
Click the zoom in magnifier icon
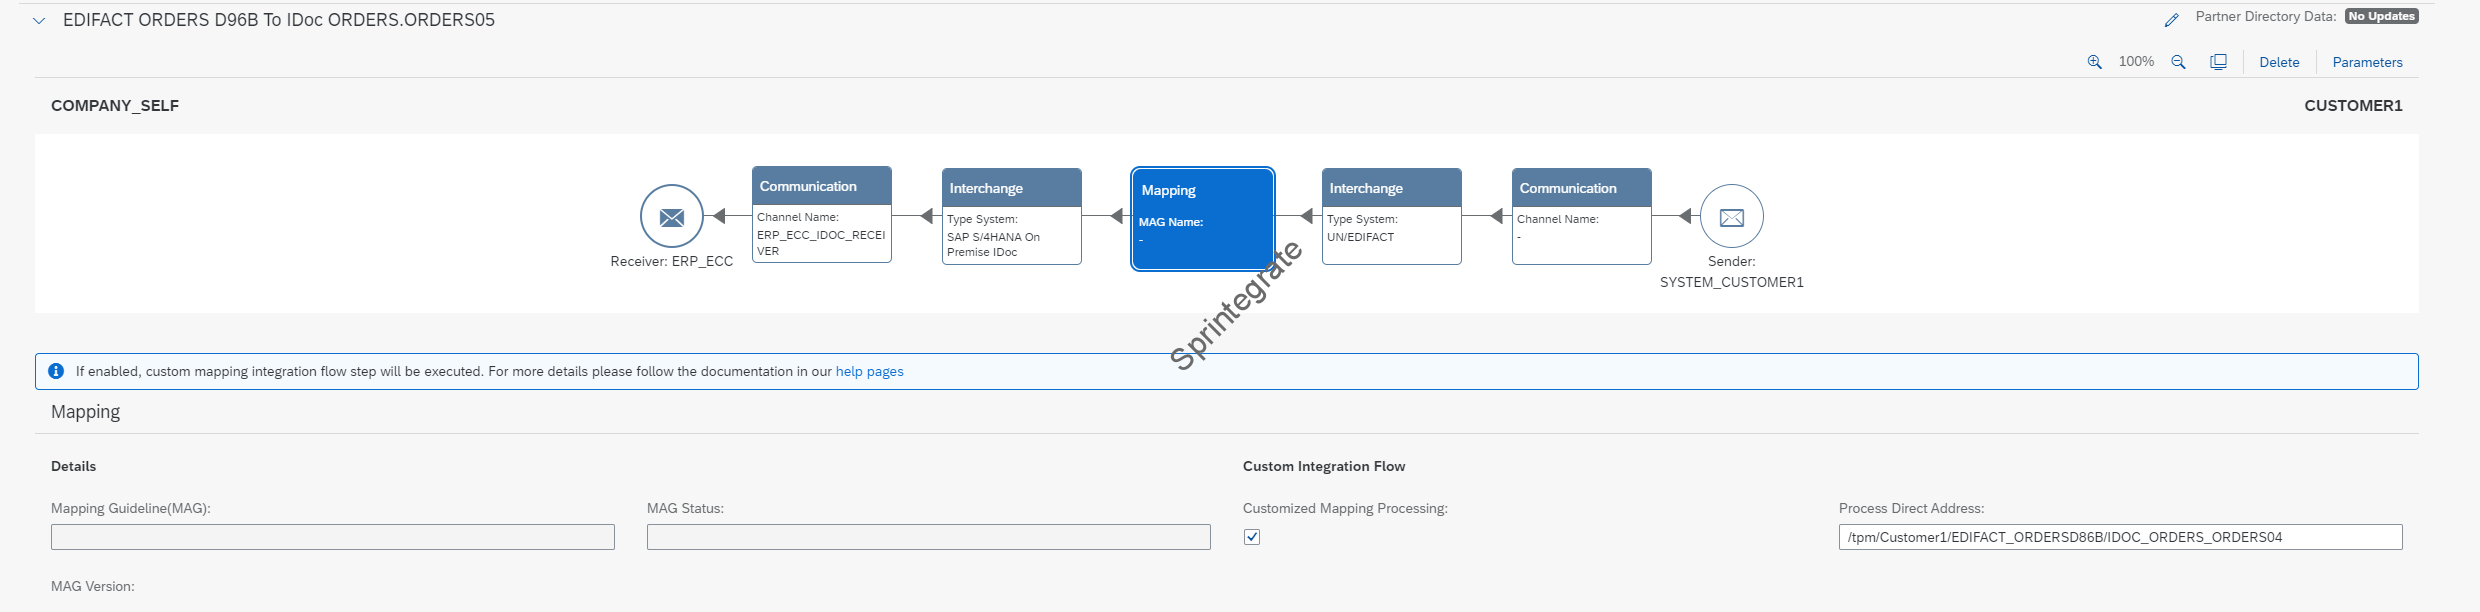point(2094,62)
